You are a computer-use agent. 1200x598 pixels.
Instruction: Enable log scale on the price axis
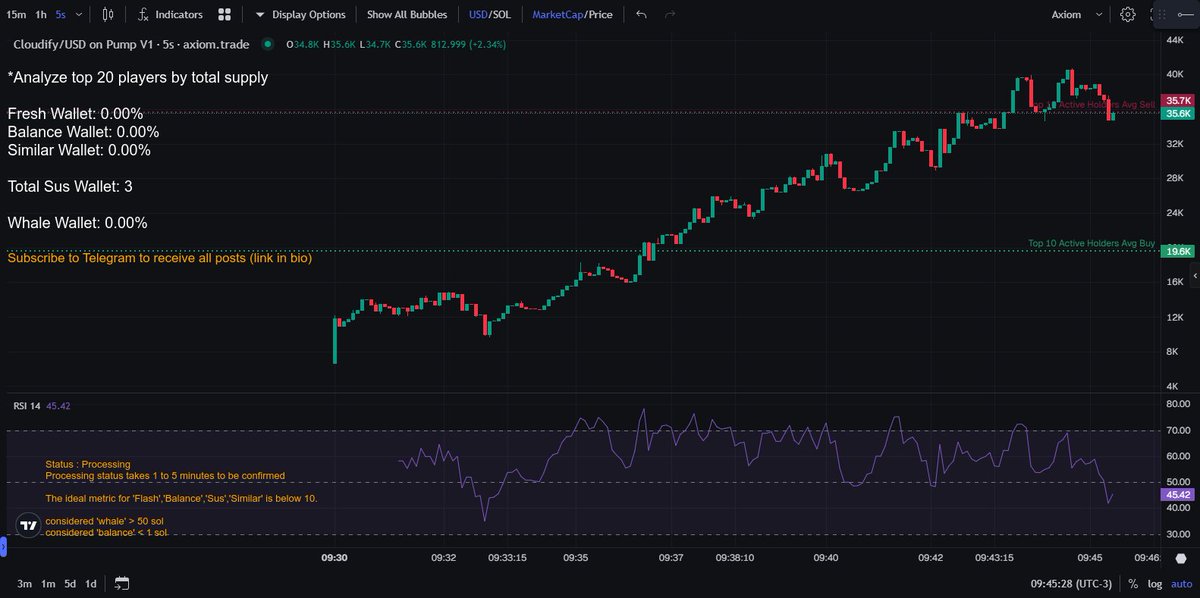1154,583
